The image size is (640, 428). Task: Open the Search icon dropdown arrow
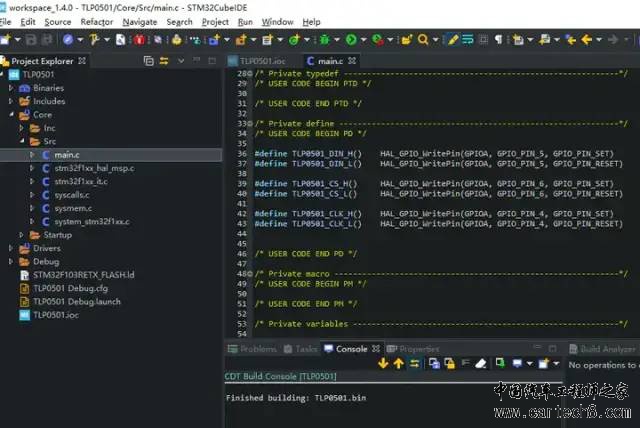435,40
